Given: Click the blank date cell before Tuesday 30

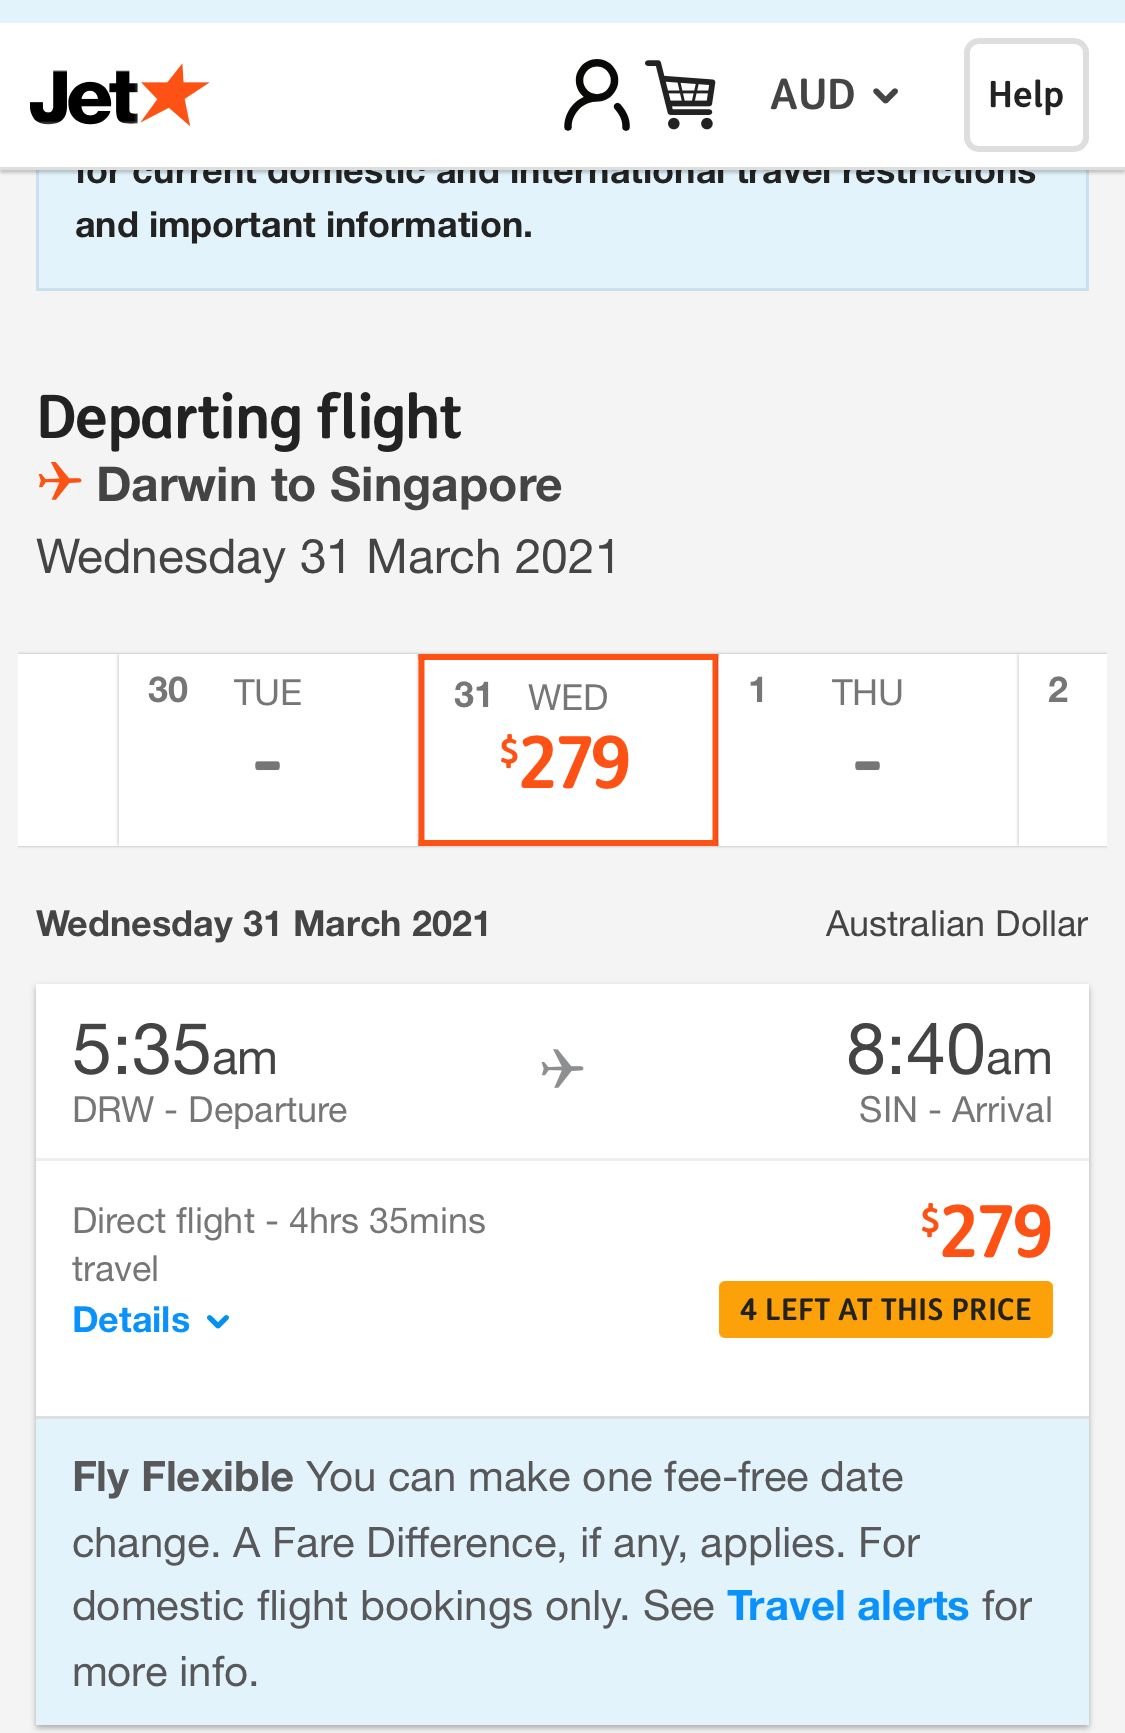Looking at the screenshot, I should (68, 750).
